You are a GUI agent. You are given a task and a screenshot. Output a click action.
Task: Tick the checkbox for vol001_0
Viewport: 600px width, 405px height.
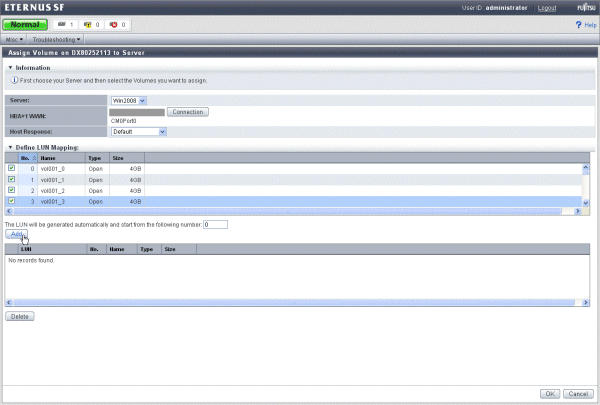11,168
